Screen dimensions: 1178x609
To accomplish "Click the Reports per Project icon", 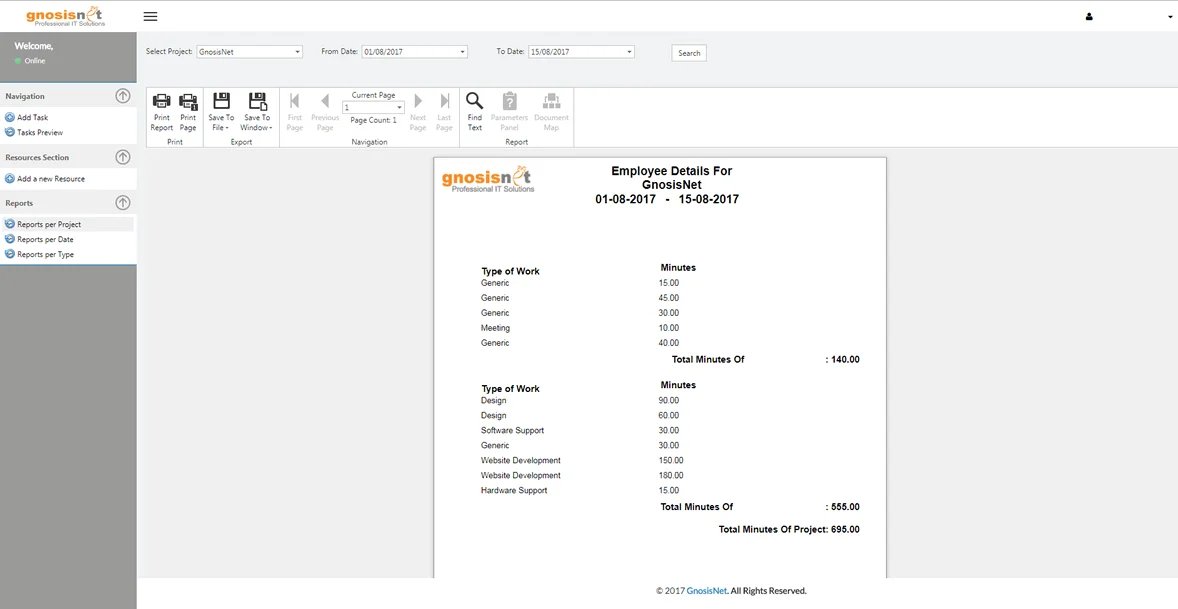I will tap(10, 224).
